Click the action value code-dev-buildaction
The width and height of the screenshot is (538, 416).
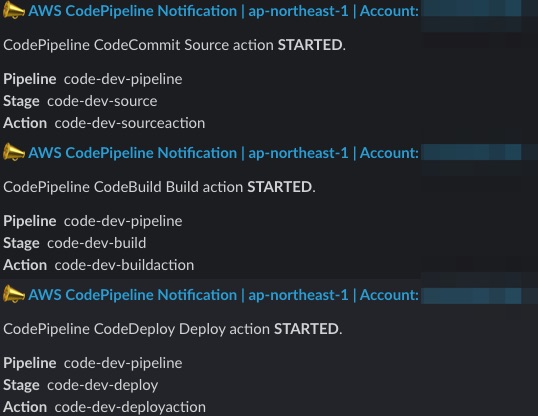[x=124, y=265]
